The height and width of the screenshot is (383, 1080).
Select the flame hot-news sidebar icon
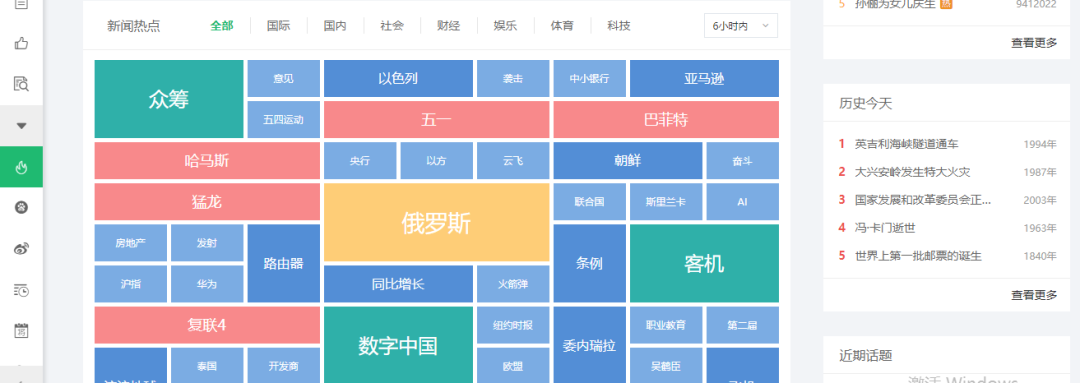[x=21, y=167]
